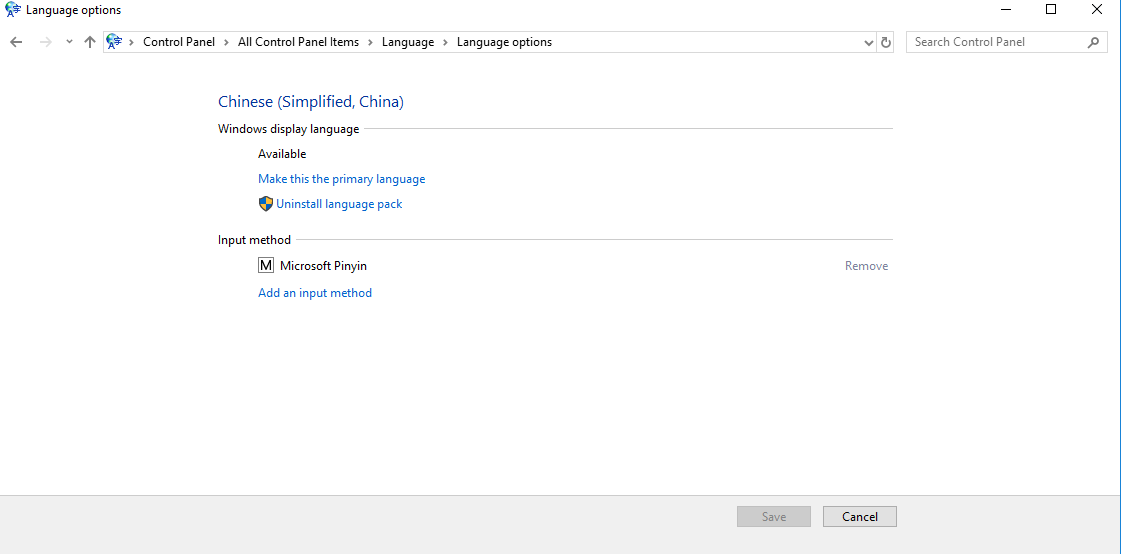Screen dimensions: 1121x554
Task: Minimize the Language options window
Action: [1006, 10]
